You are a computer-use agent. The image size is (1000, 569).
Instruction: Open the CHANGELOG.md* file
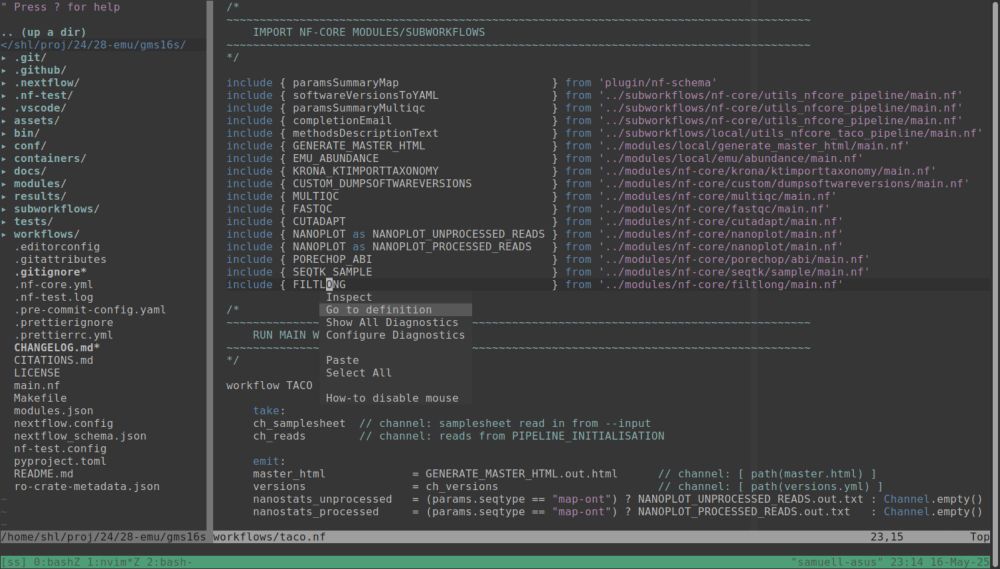57,348
